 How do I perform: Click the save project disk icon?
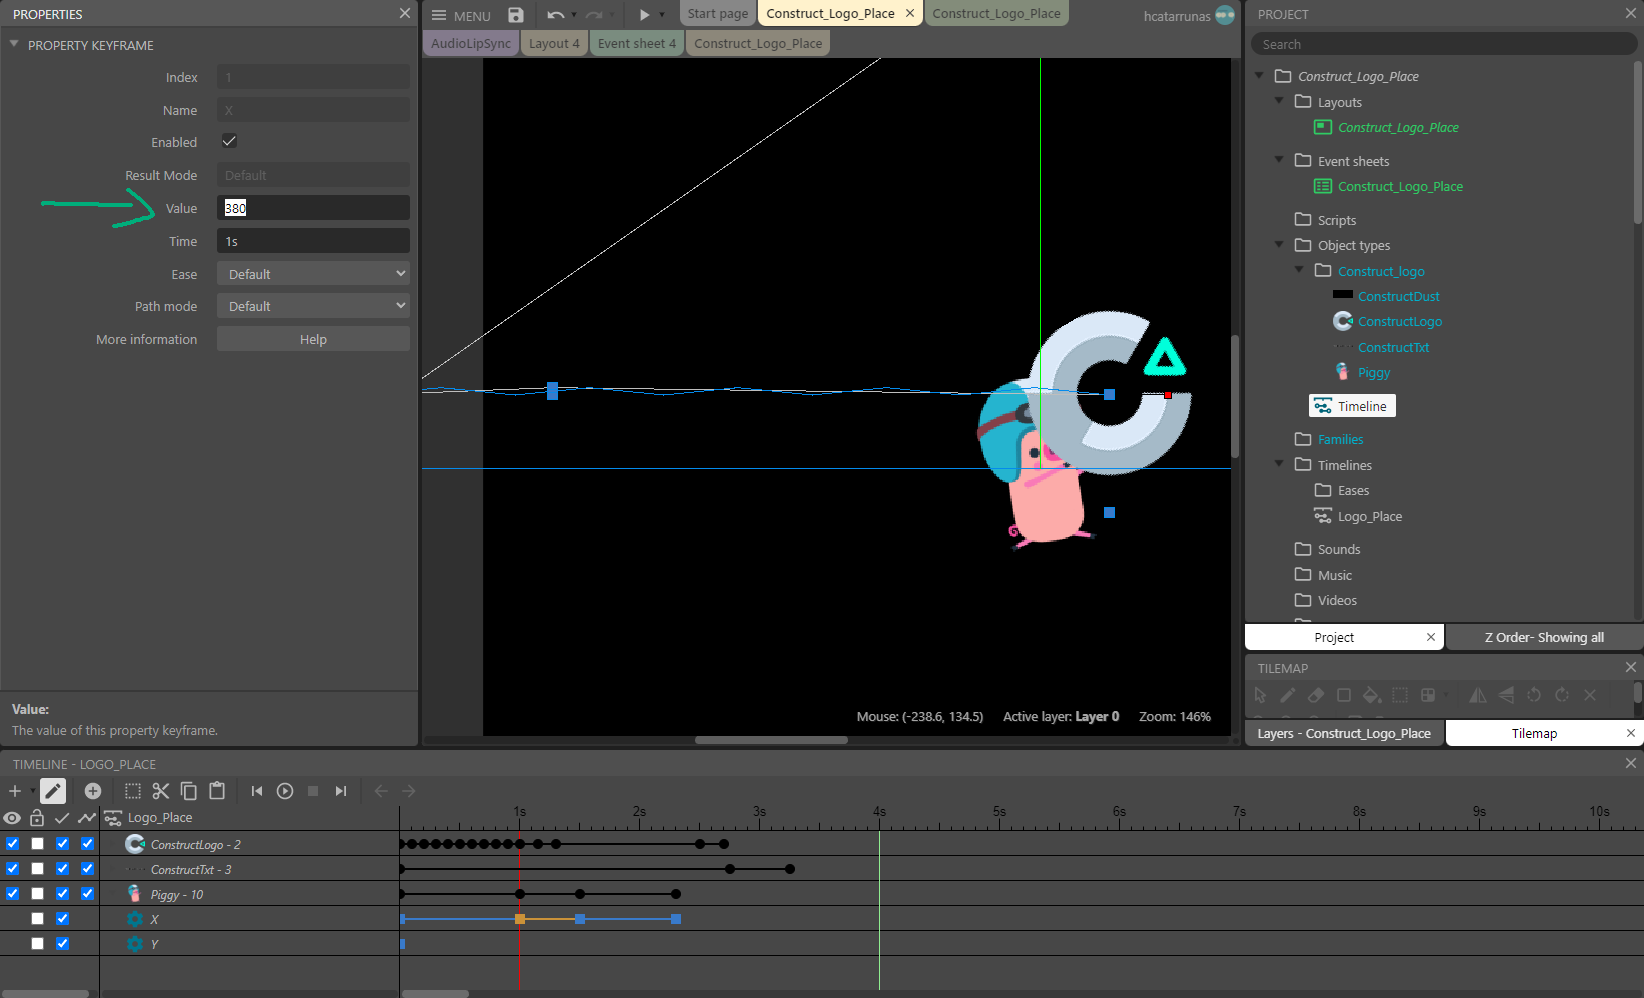pyautogui.click(x=516, y=15)
